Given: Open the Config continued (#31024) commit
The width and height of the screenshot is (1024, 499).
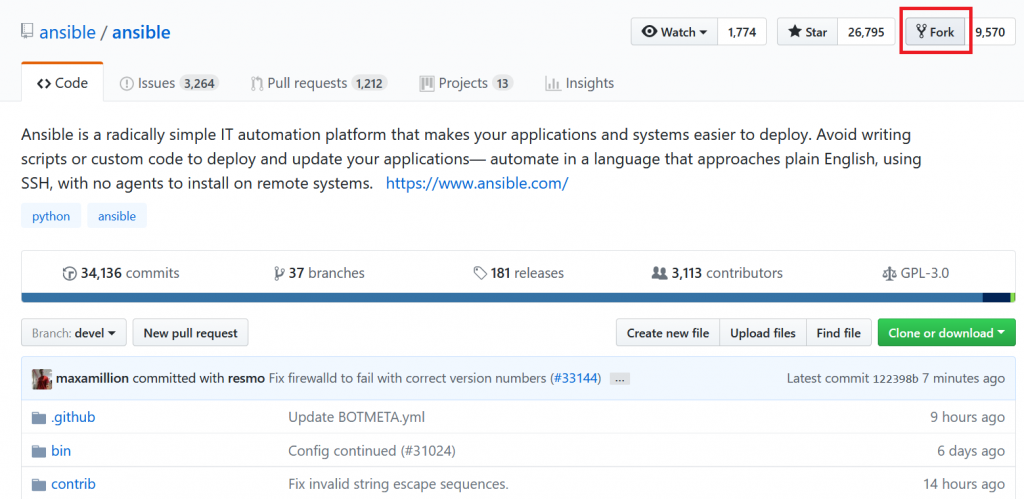Looking at the screenshot, I should [372, 451].
